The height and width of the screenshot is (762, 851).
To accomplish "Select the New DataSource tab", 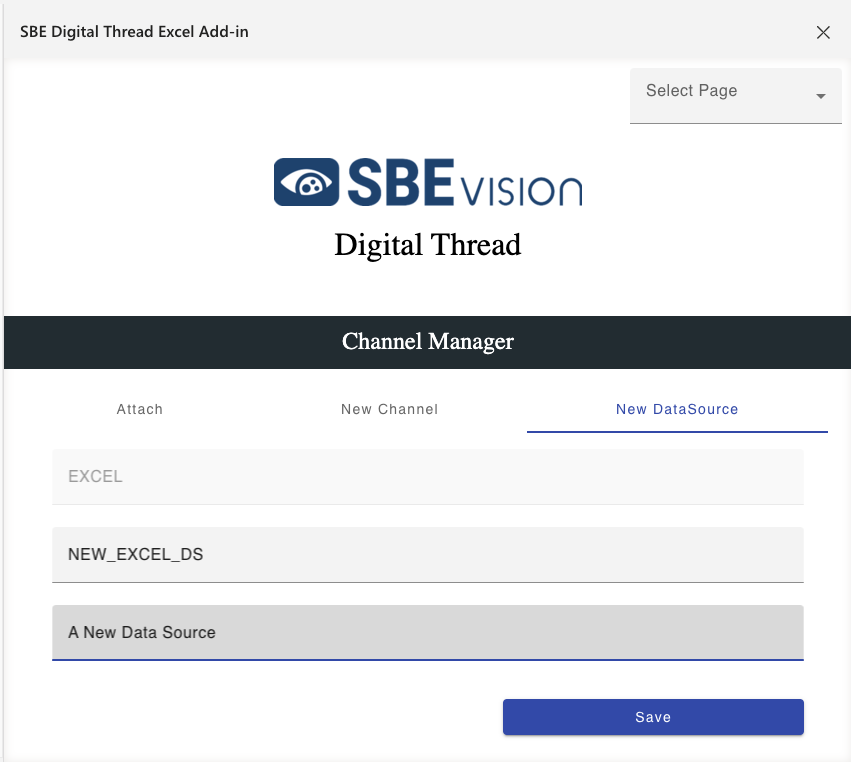I will pos(677,409).
